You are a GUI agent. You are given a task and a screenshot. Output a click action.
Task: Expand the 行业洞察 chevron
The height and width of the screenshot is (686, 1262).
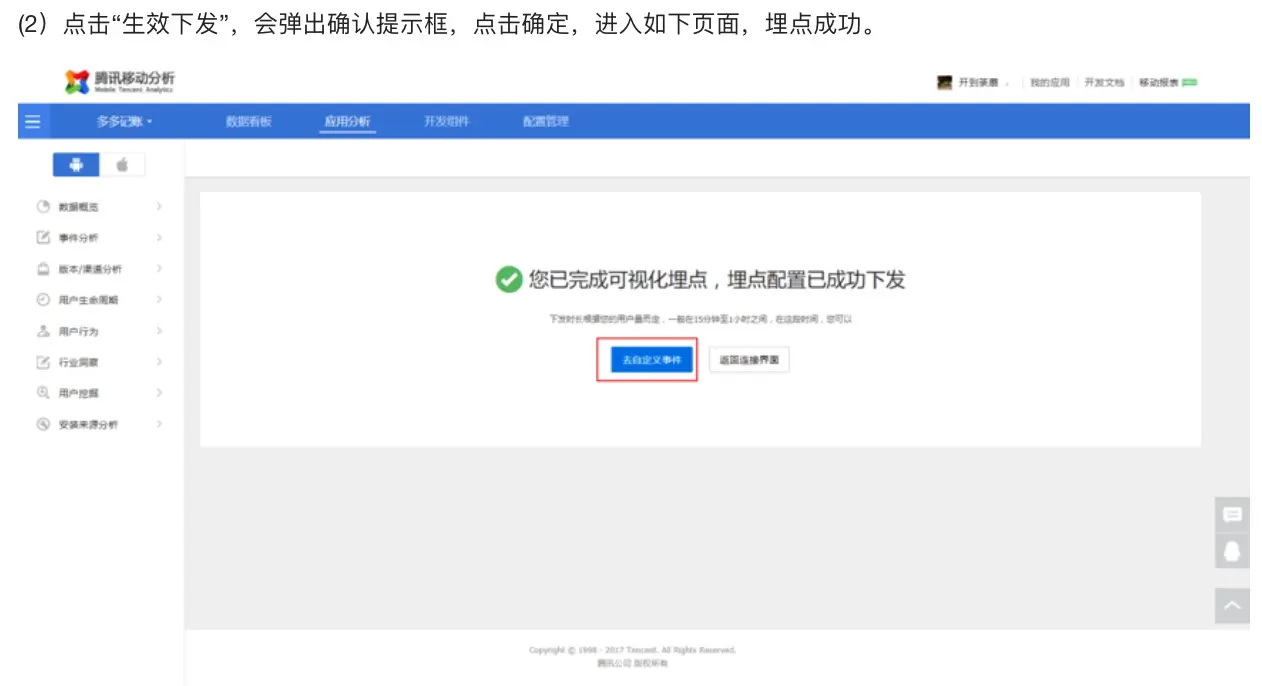click(158, 361)
